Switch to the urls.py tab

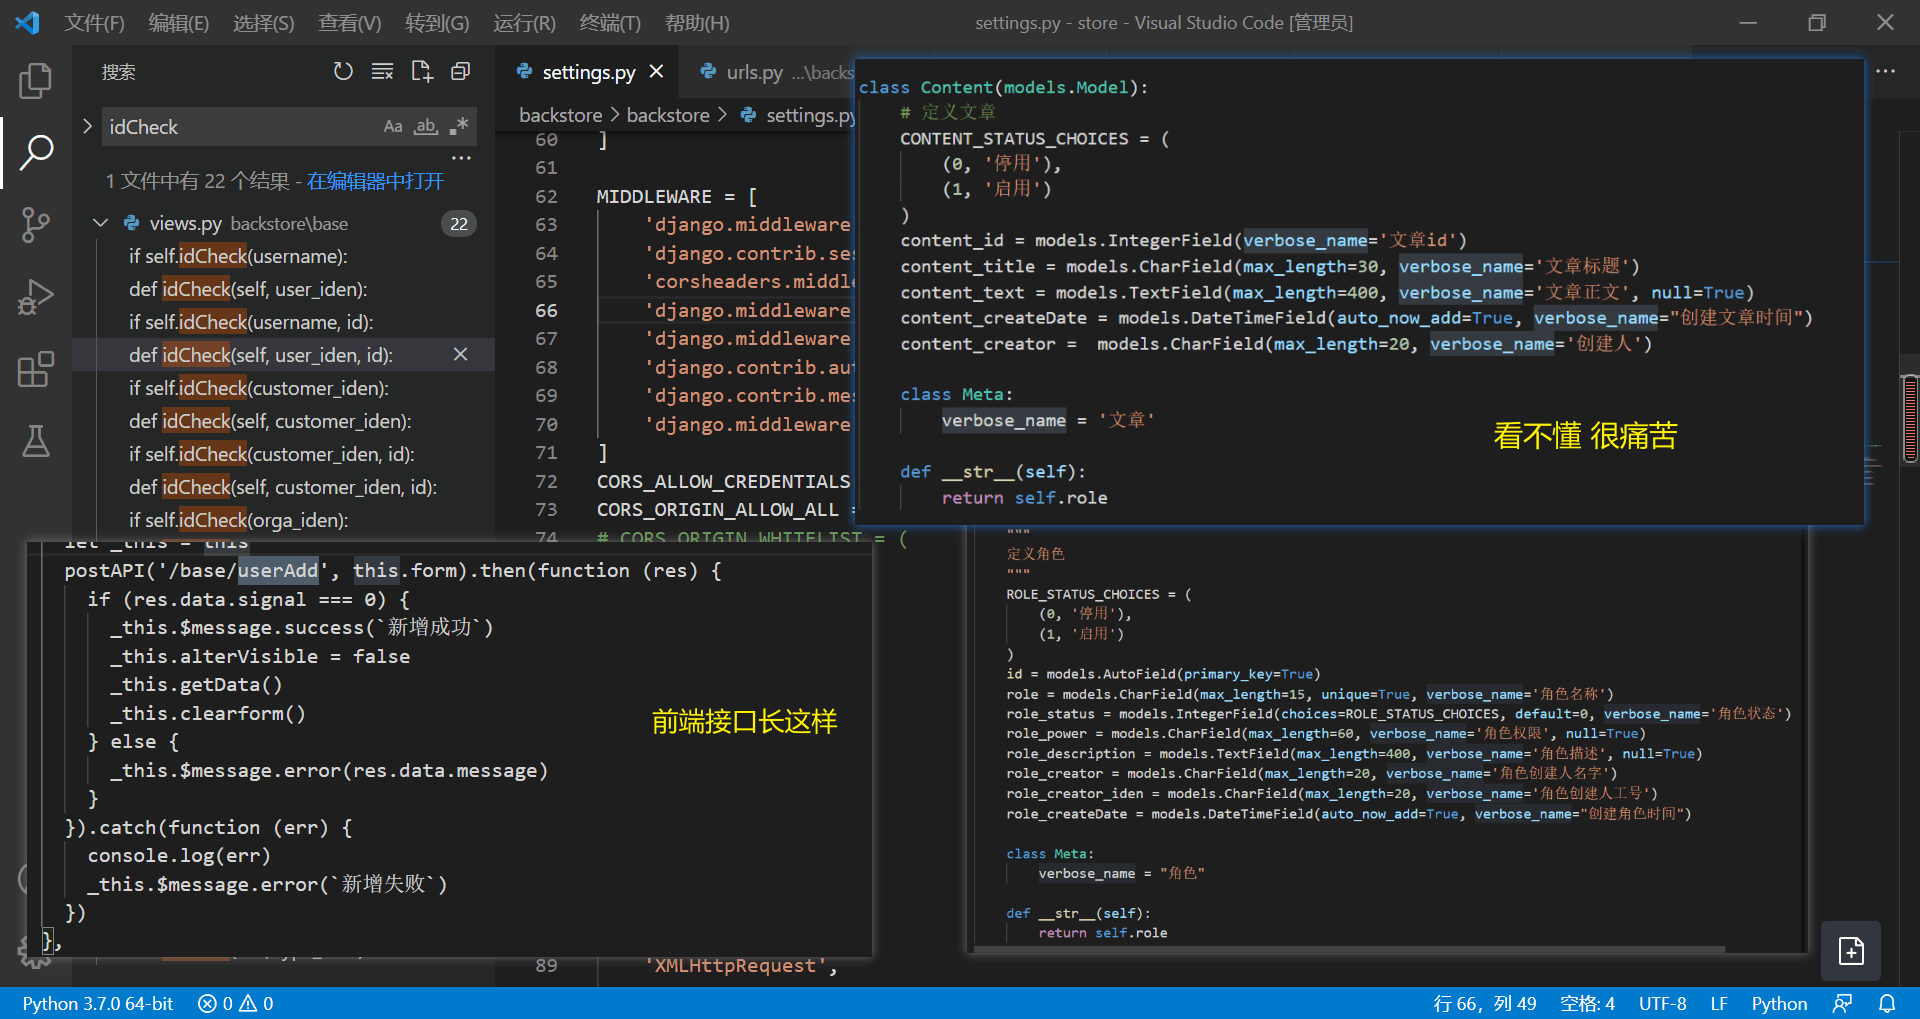pos(754,72)
